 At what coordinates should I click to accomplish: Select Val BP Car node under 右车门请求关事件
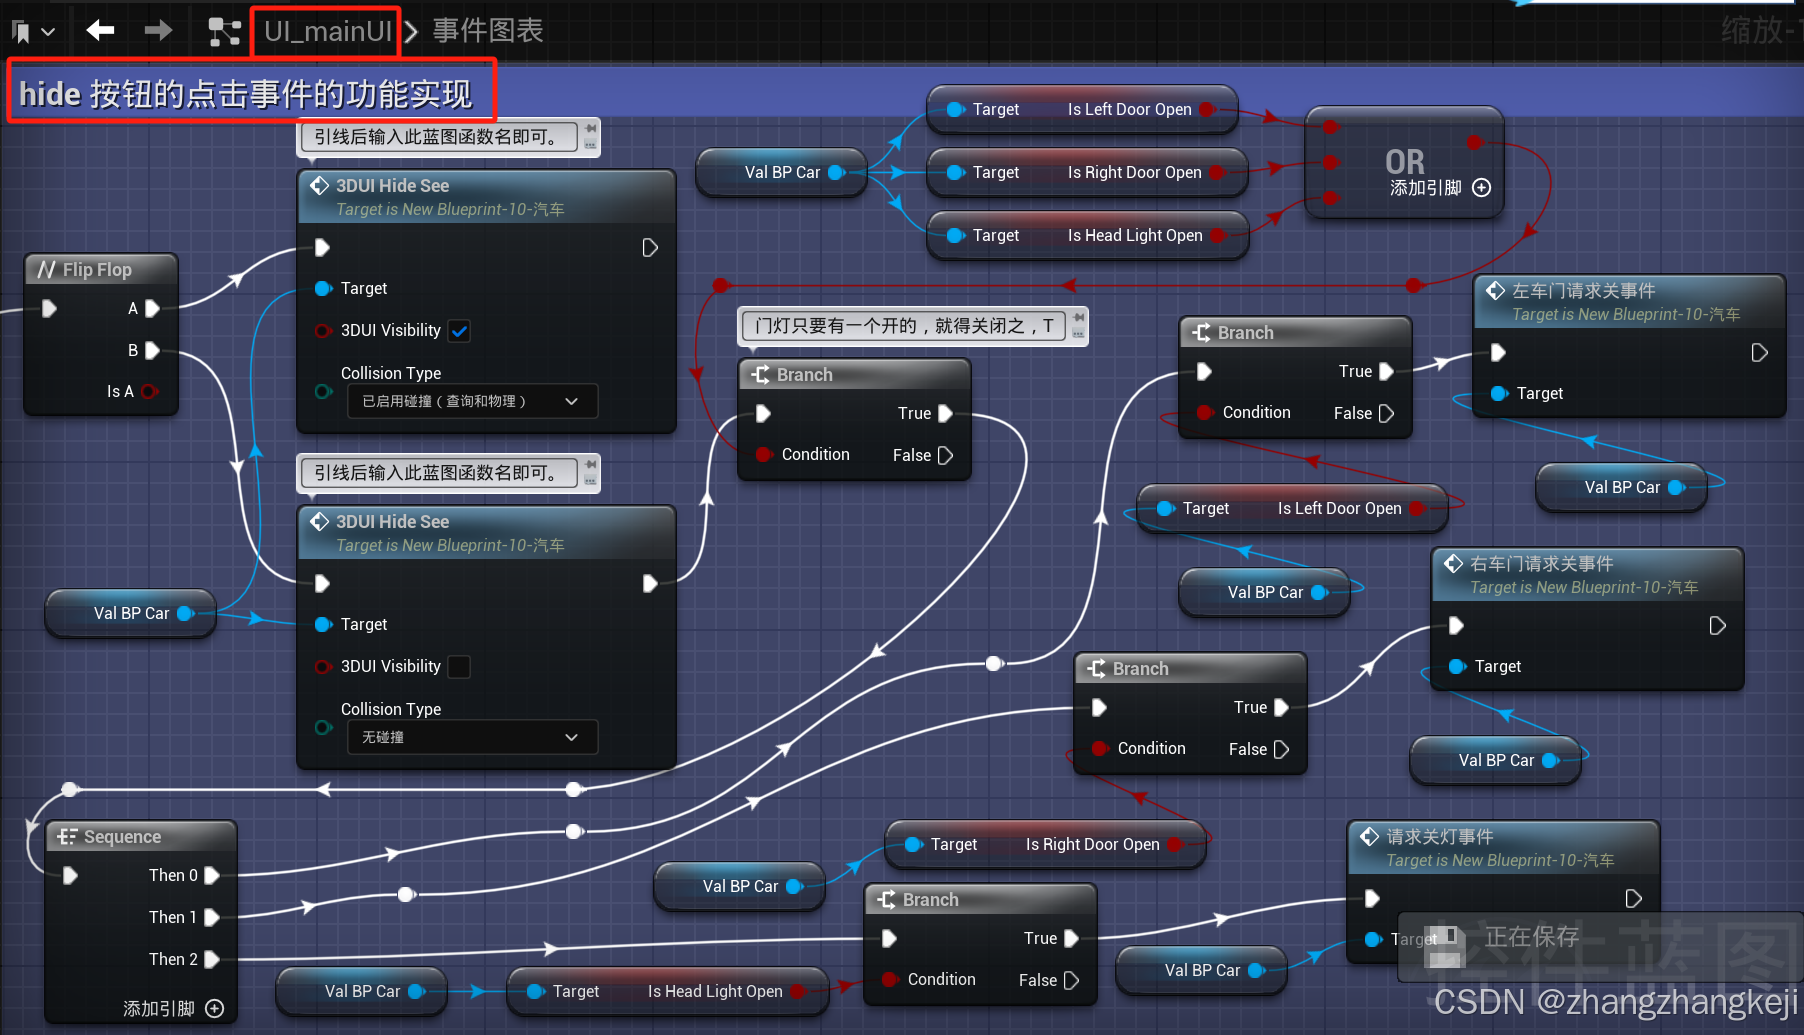click(x=1495, y=761)
